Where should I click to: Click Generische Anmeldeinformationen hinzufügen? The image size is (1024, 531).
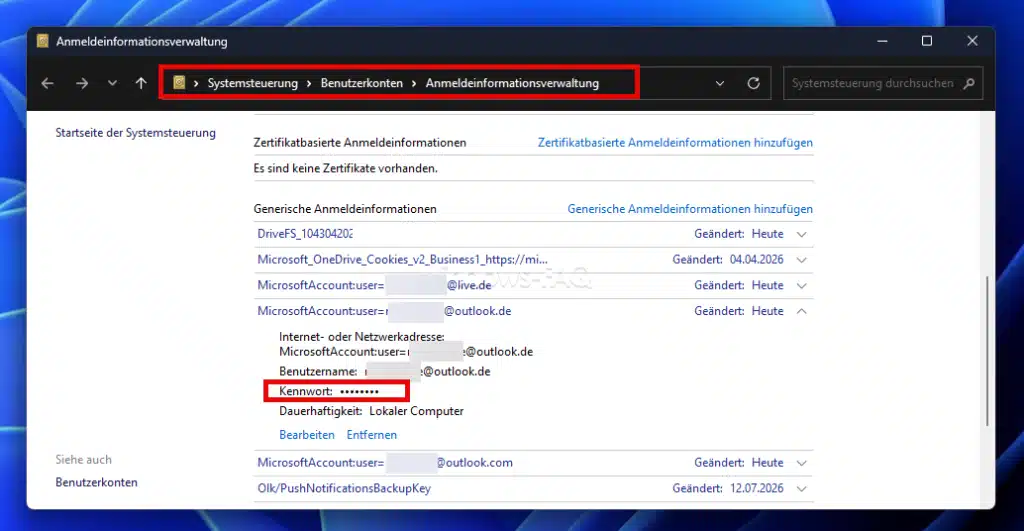(690, 209)
